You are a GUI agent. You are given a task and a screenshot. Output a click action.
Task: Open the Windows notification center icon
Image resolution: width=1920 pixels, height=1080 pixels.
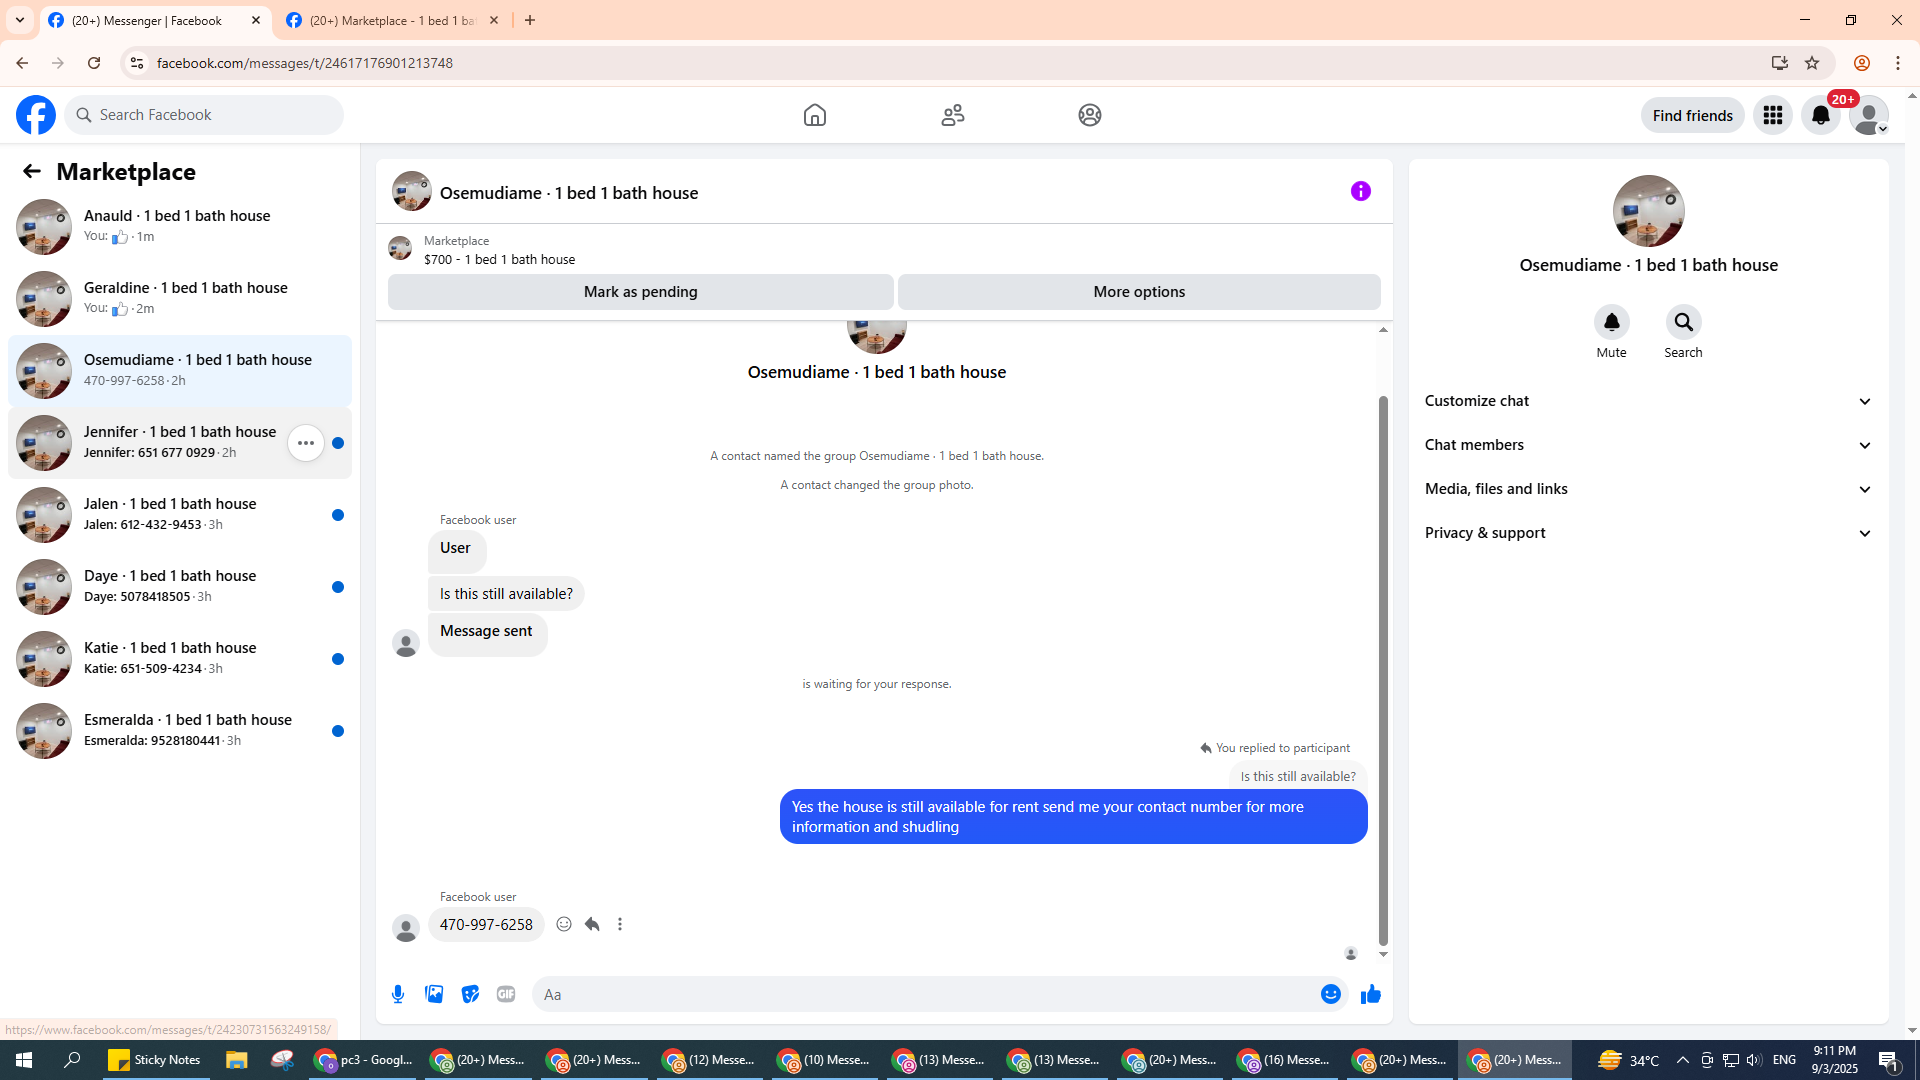(1889, 1060)
